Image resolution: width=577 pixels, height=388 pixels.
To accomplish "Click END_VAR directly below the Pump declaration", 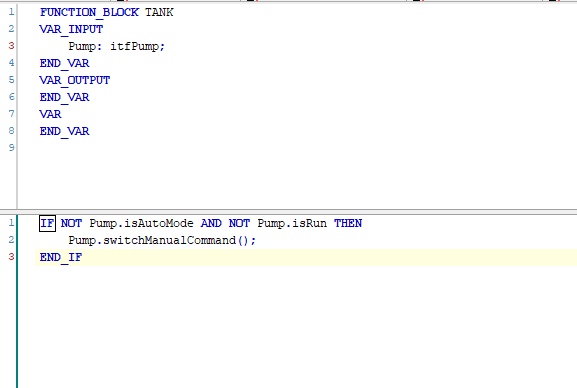I will [64, 63].
